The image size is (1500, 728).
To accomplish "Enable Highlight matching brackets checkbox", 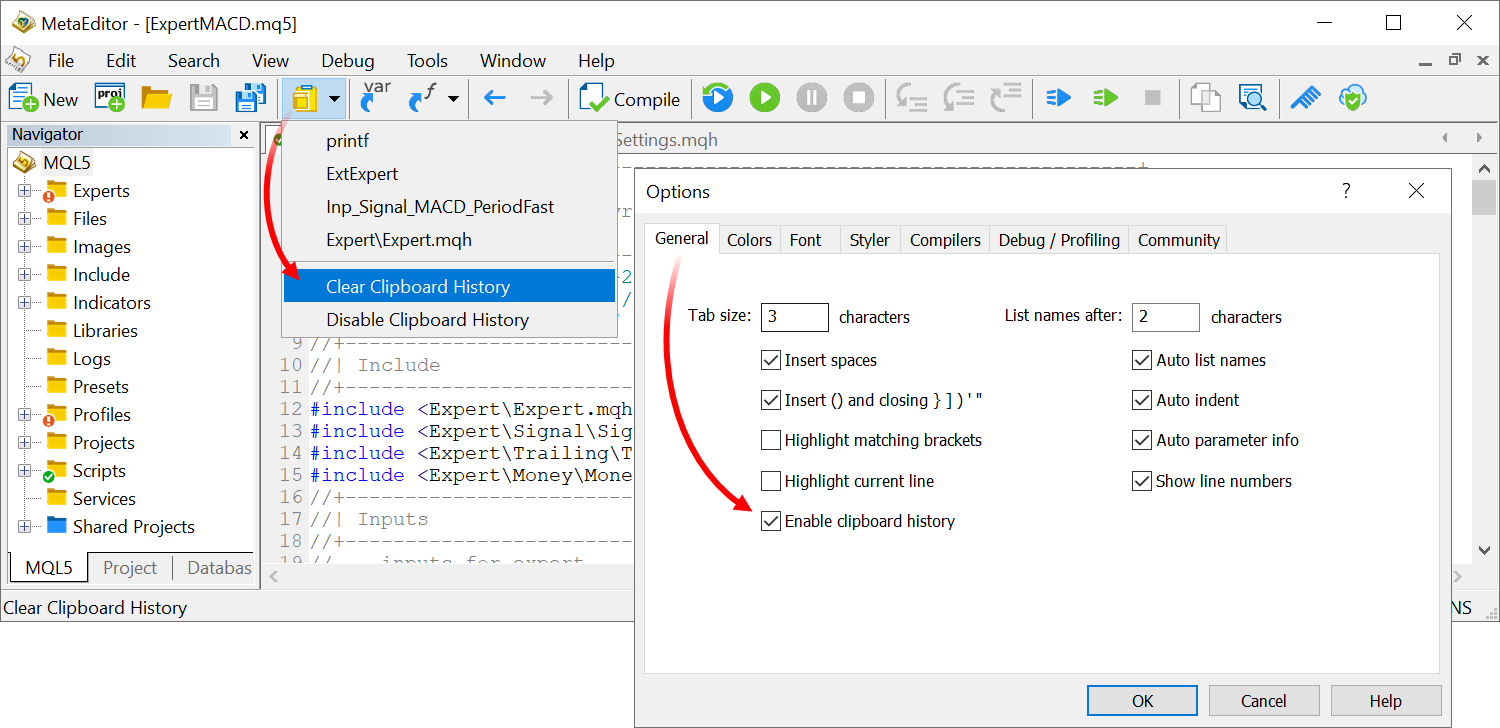I will click(771, 440).
